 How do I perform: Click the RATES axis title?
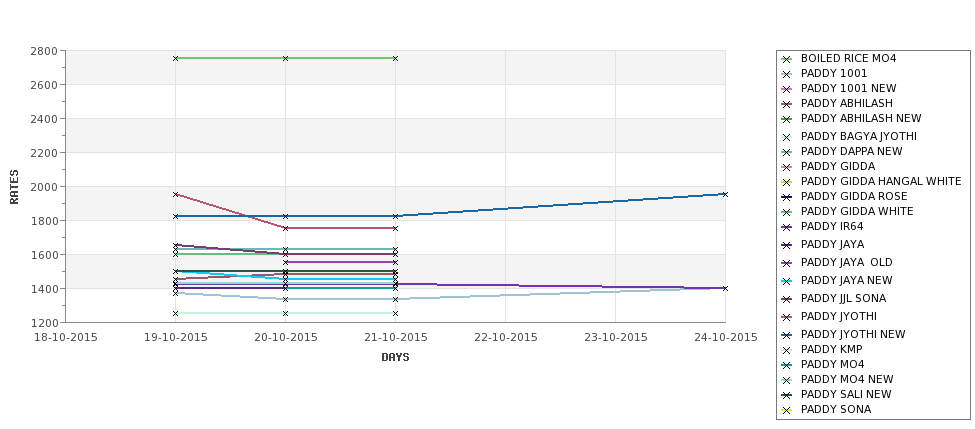click(x=14, y=187)
